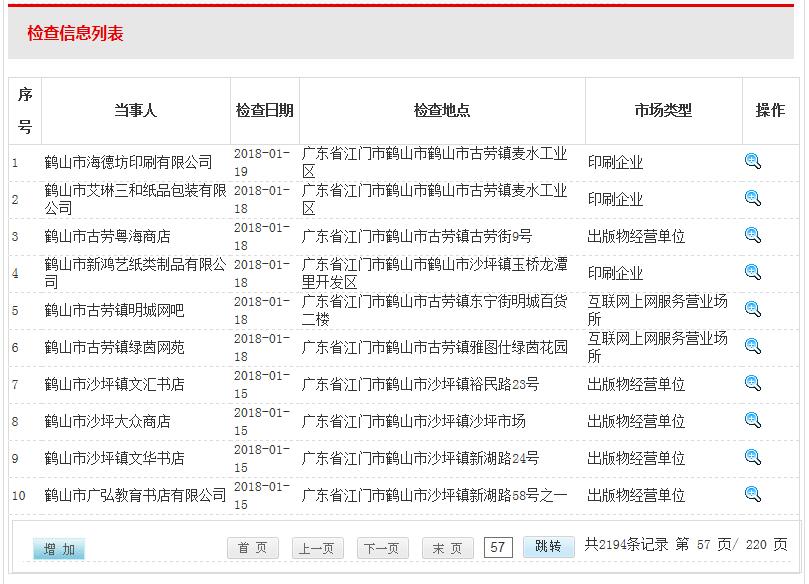View 鹤山市沙坪镇文汇书店 details via magnifier icon

753,383
